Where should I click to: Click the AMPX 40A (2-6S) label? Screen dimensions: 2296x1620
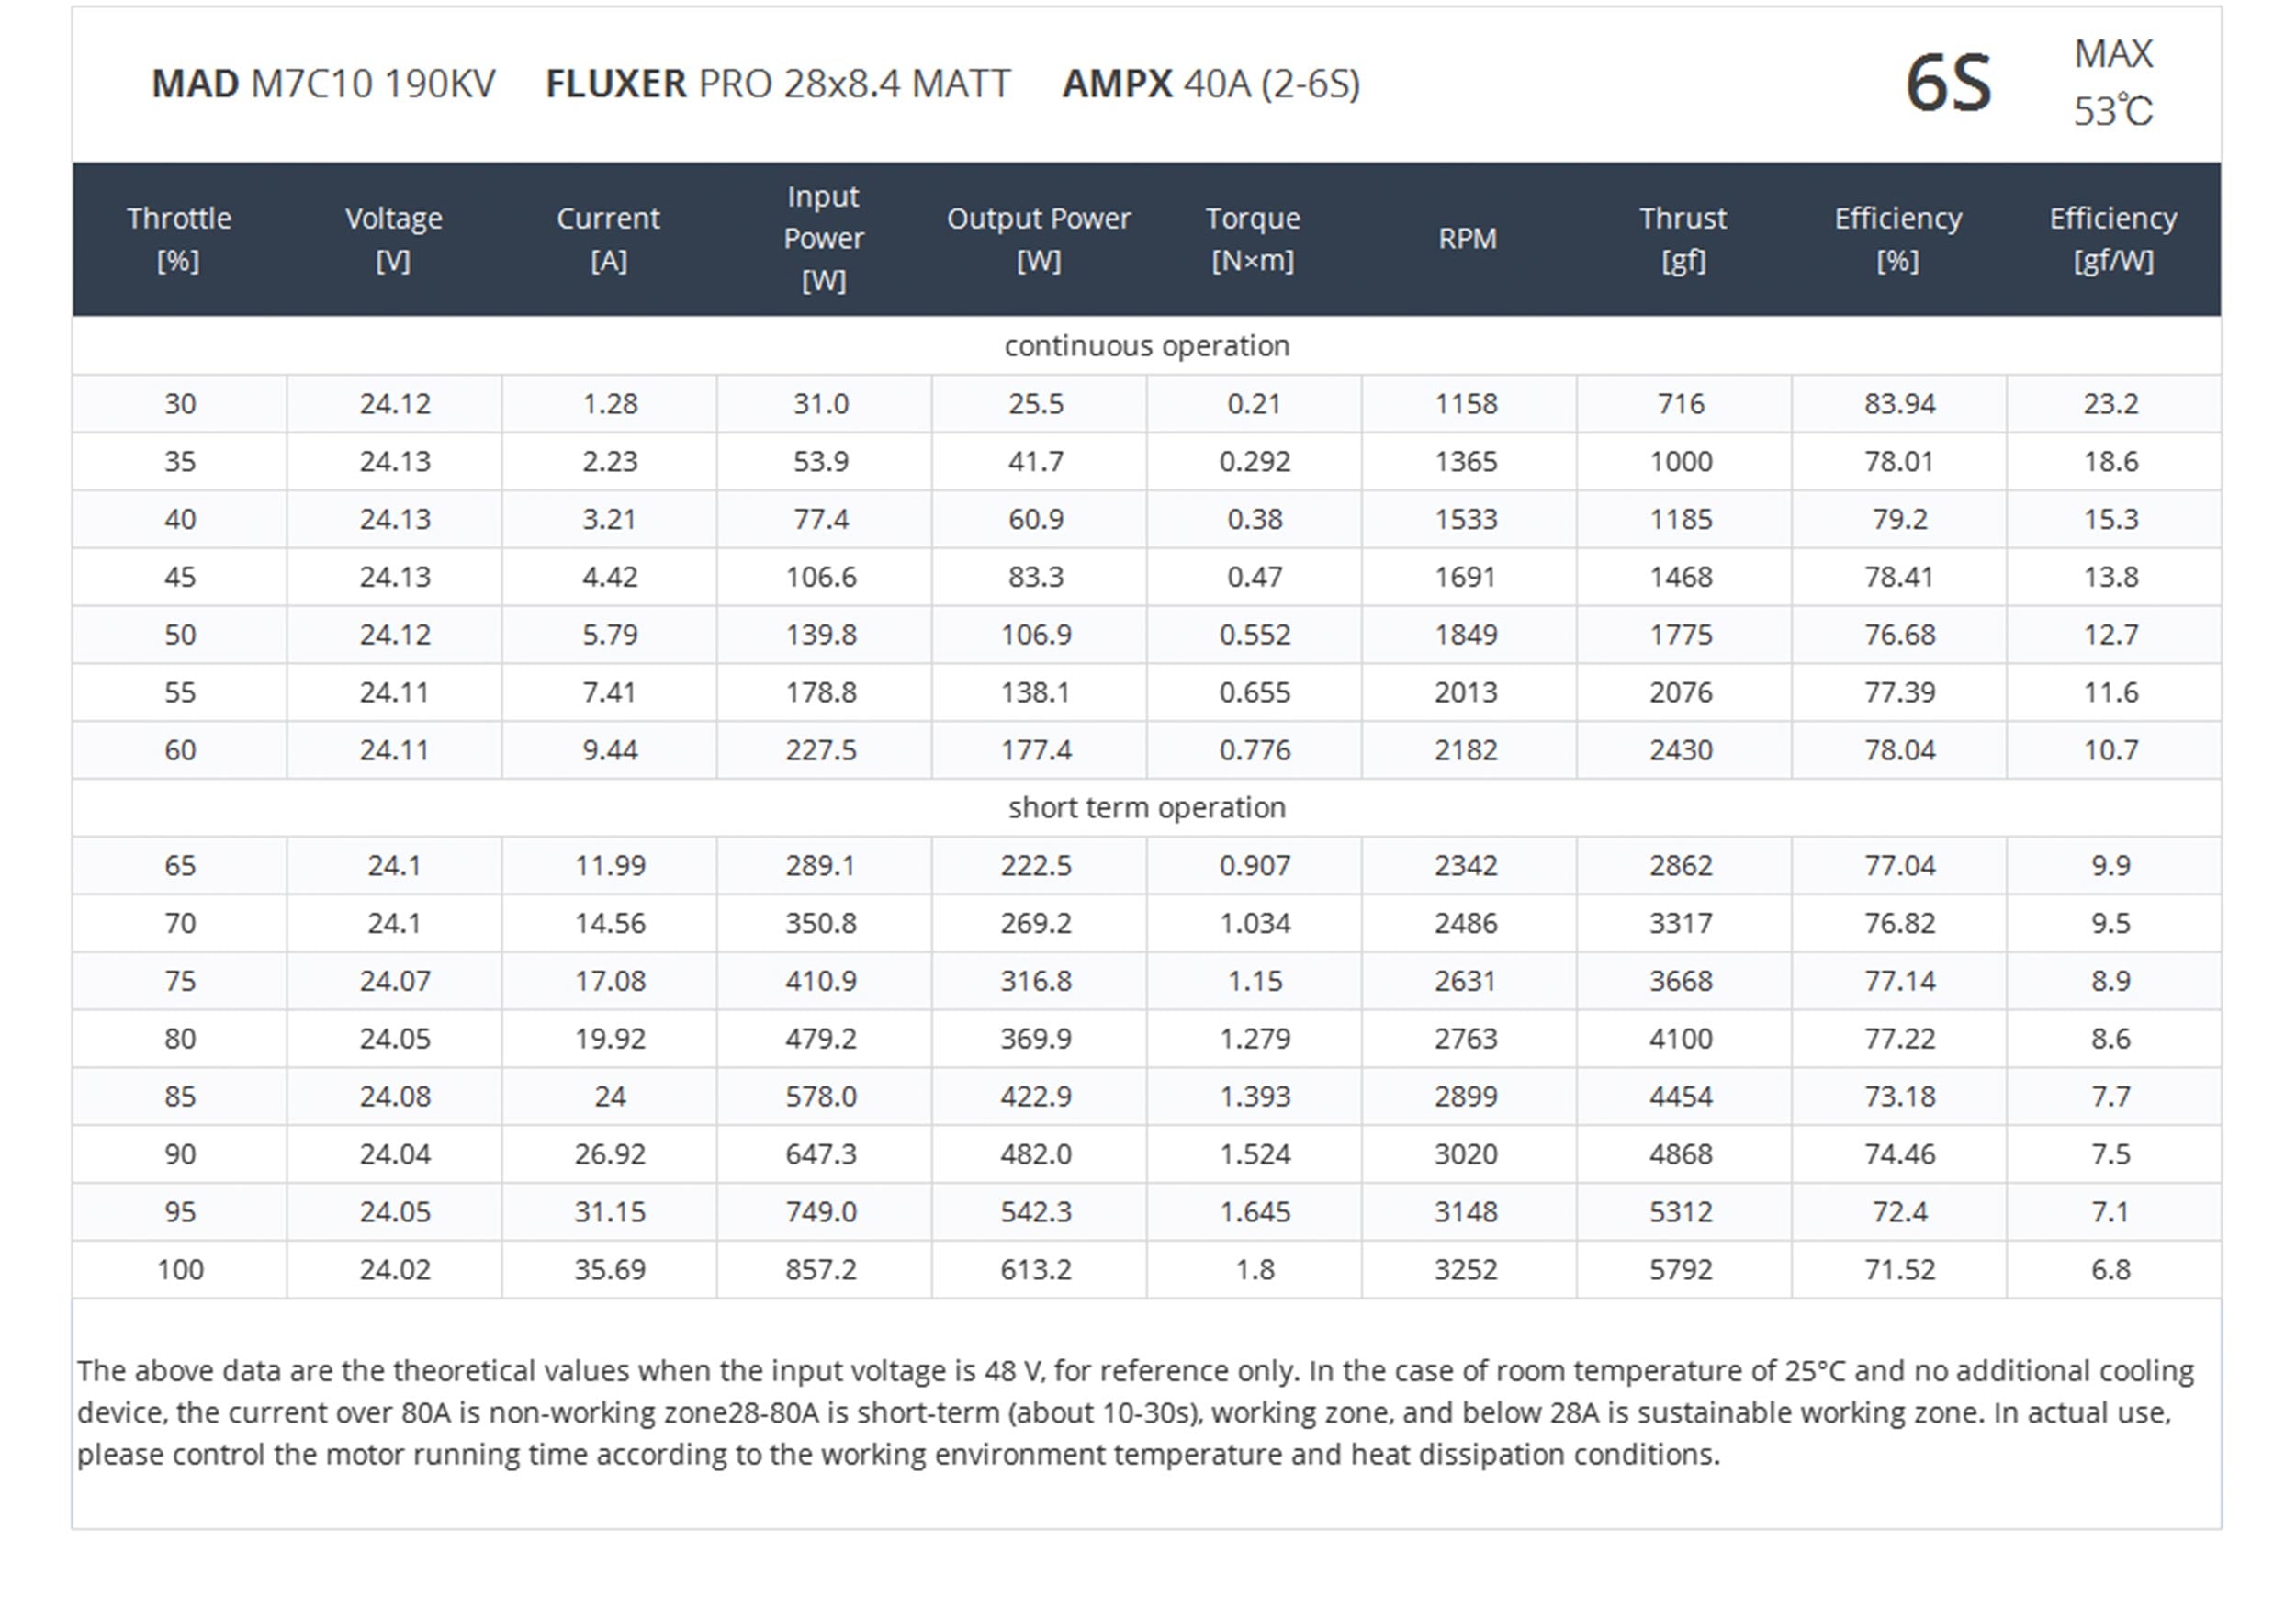tap(1211, 84)
